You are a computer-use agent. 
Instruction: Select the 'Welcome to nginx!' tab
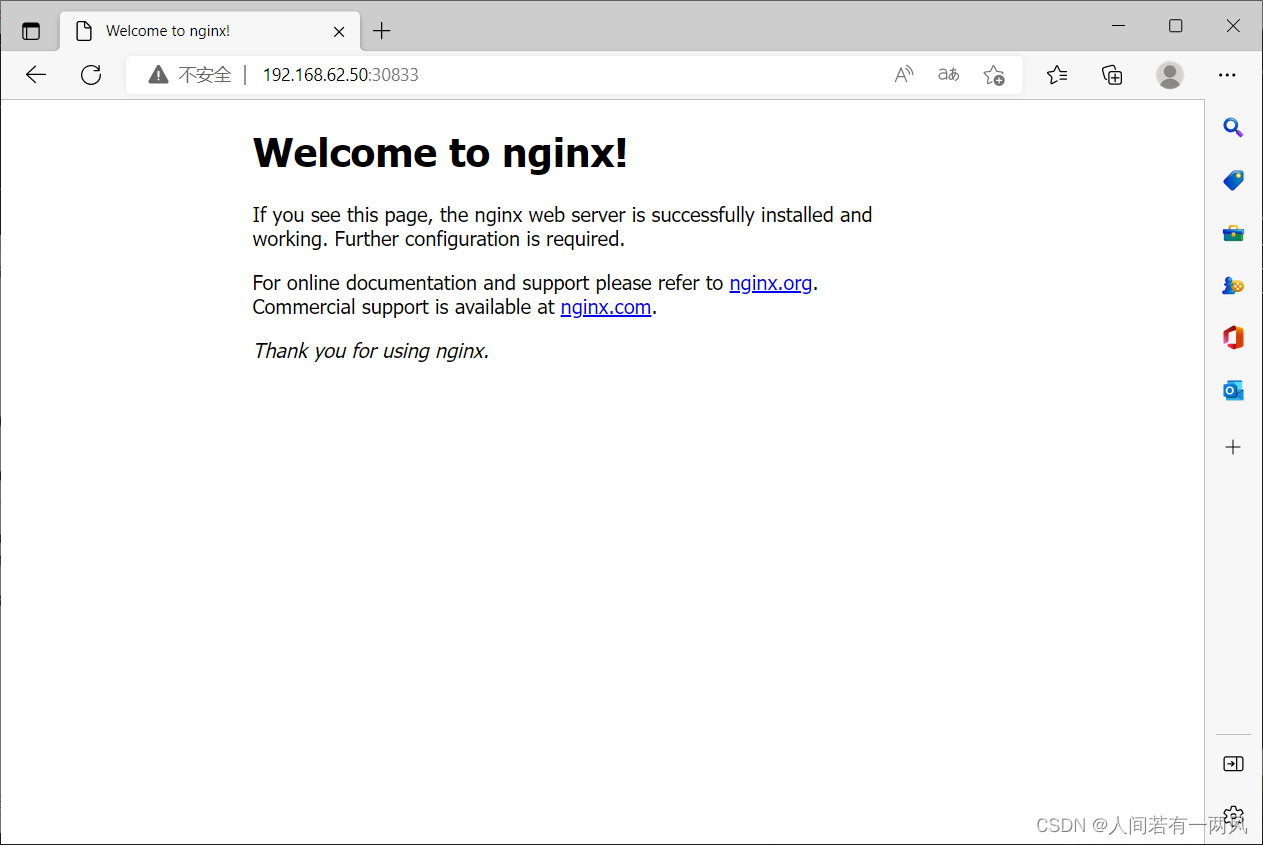coord(208,31)
